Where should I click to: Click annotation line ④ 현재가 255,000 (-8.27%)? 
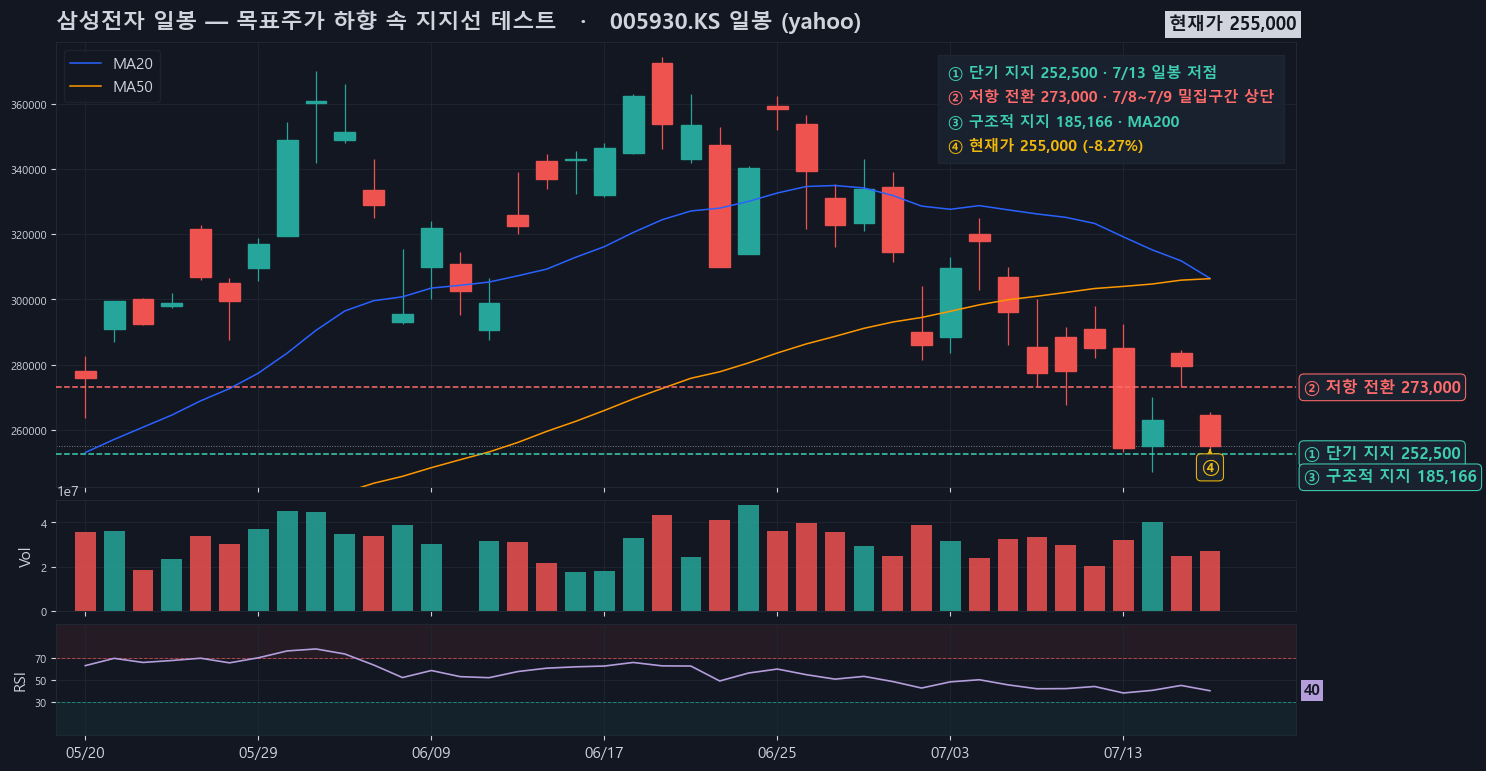(x=1045, y=146)
